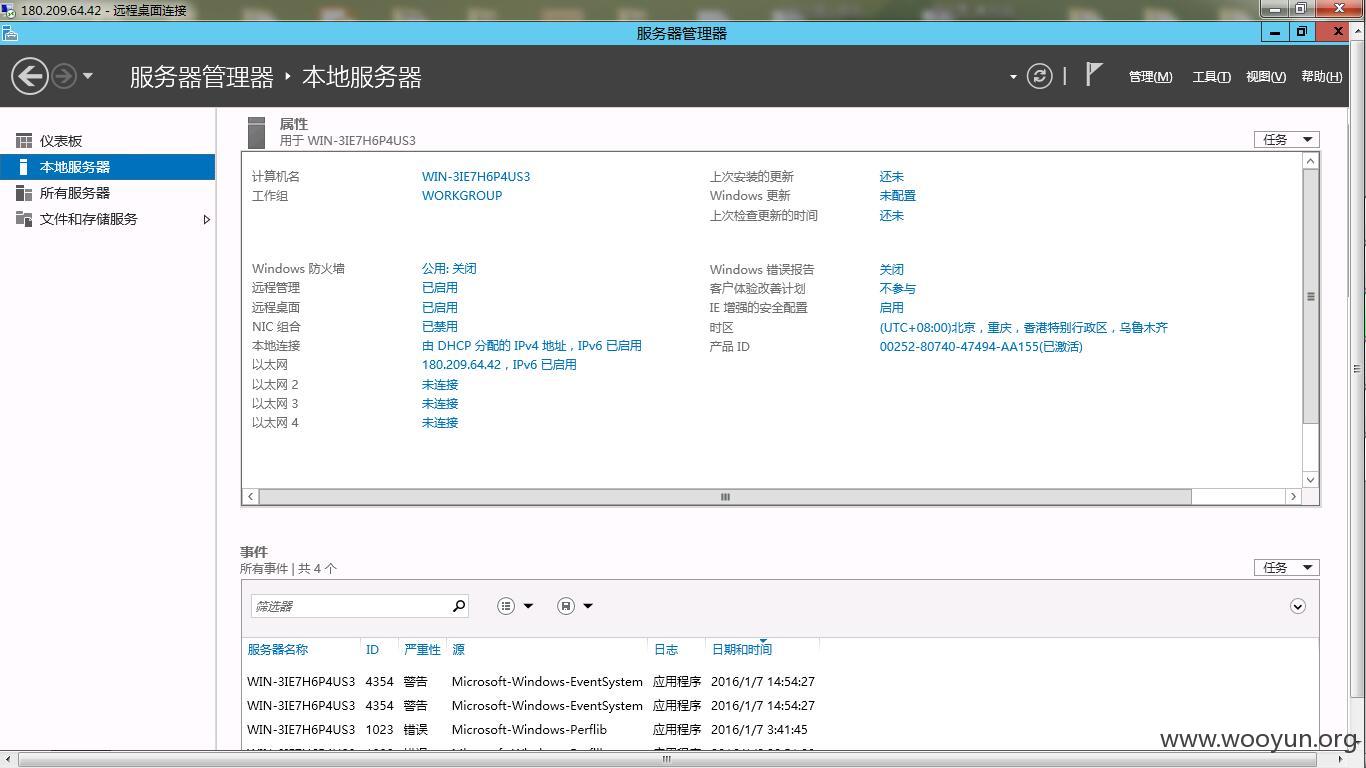Click Windows 更新 未配置 link
1366x768 pixels.
[898, 195]
